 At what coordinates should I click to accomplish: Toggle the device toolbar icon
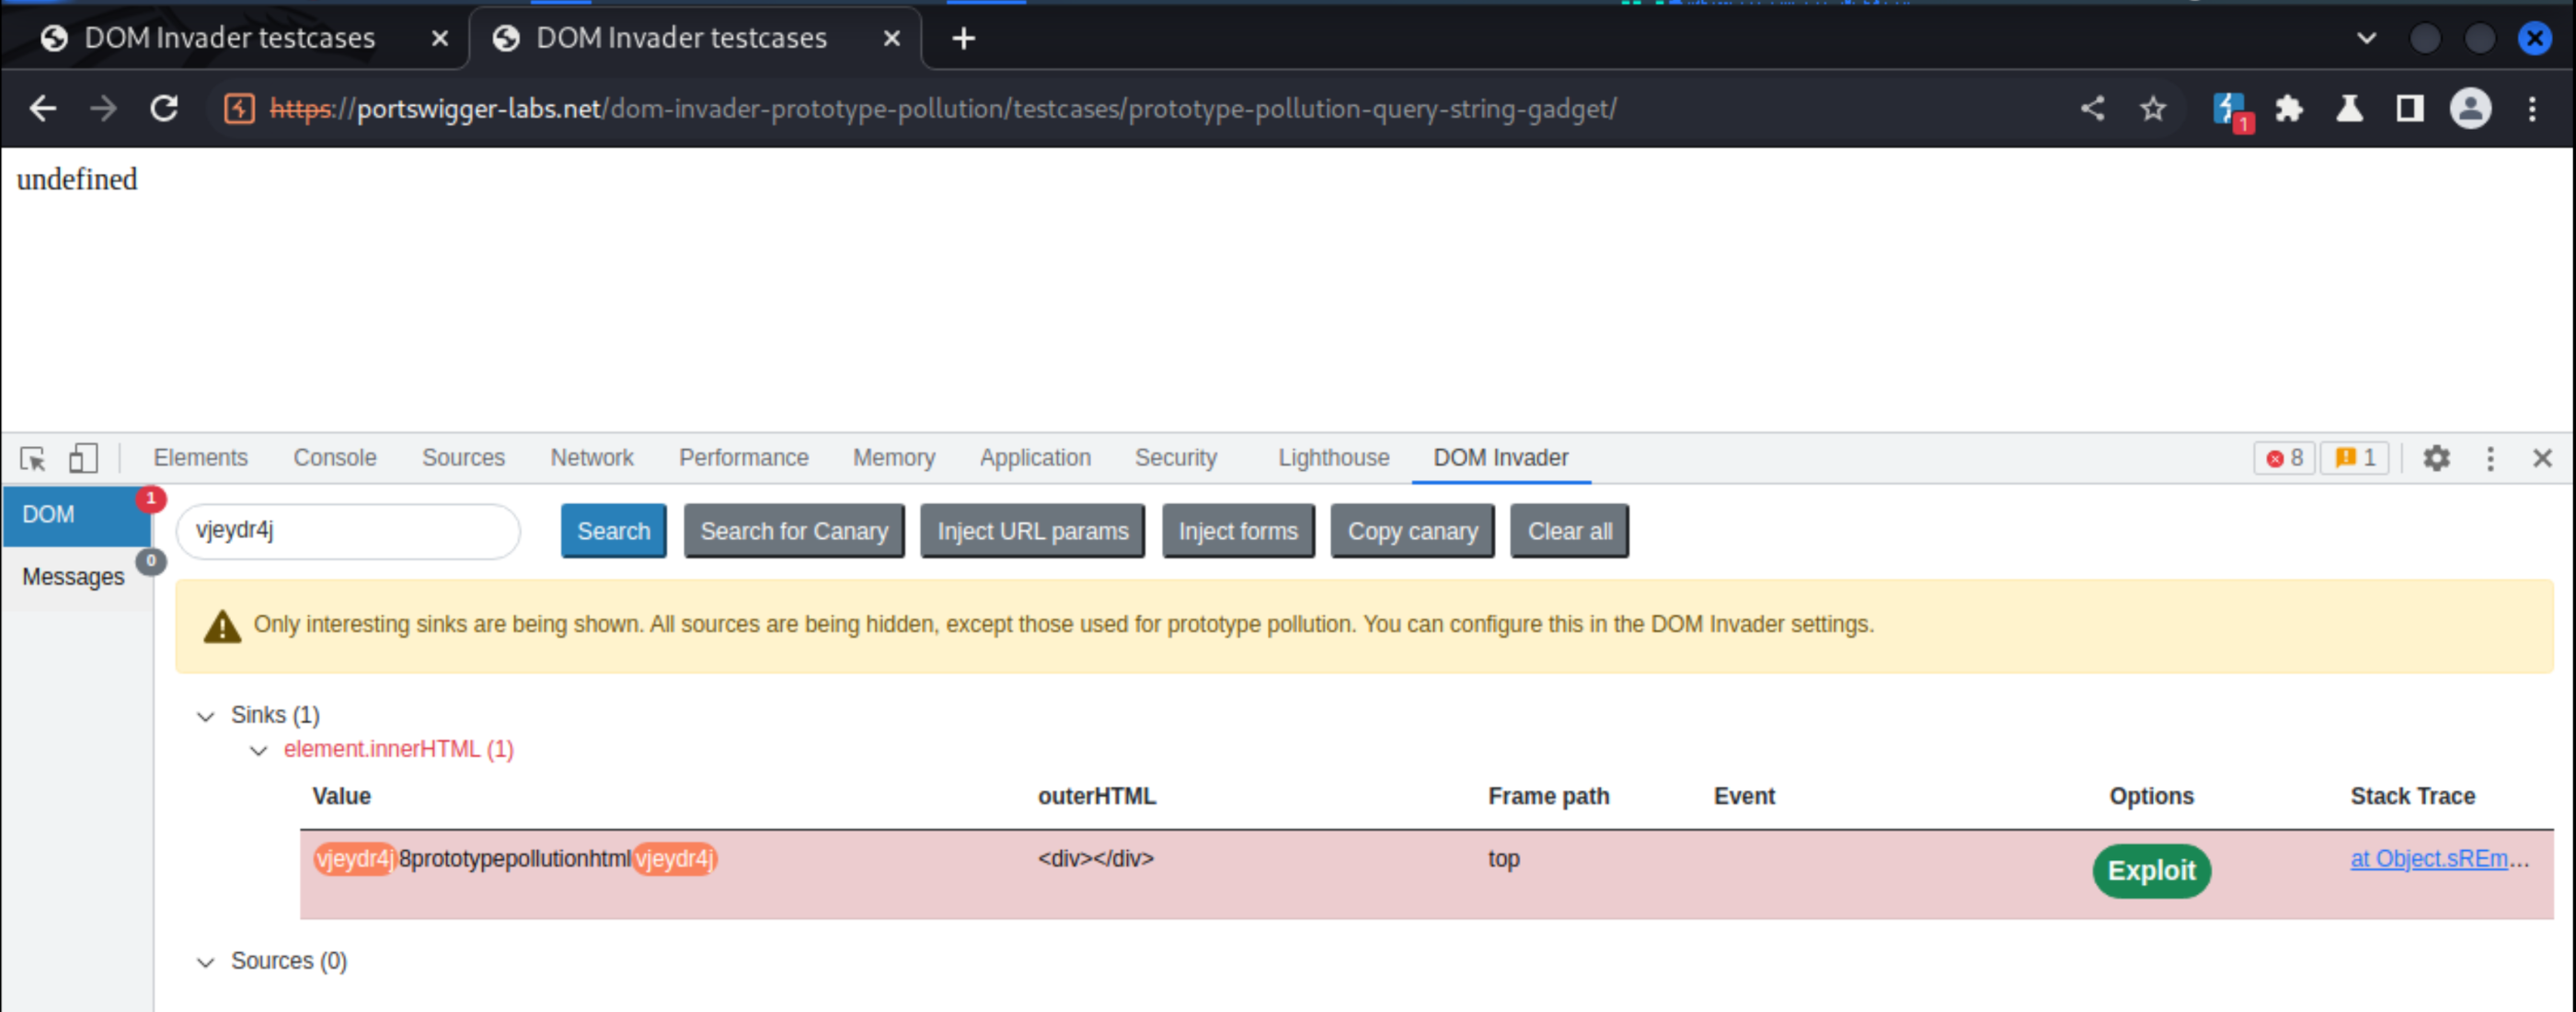83,458
